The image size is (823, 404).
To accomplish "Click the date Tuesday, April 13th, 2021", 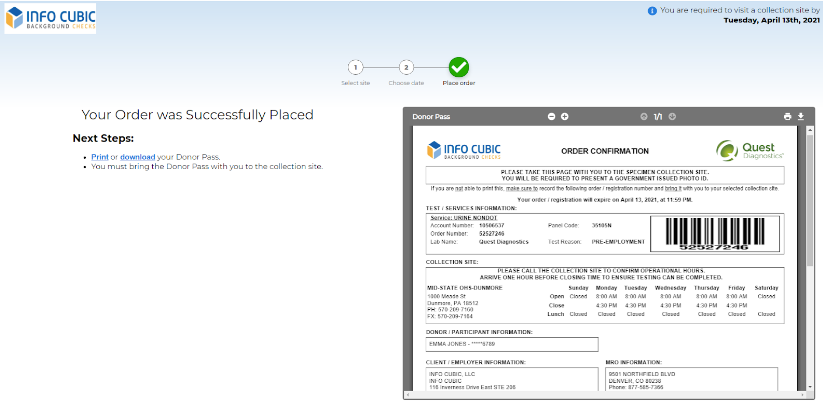I will click(x=772, y=20).
